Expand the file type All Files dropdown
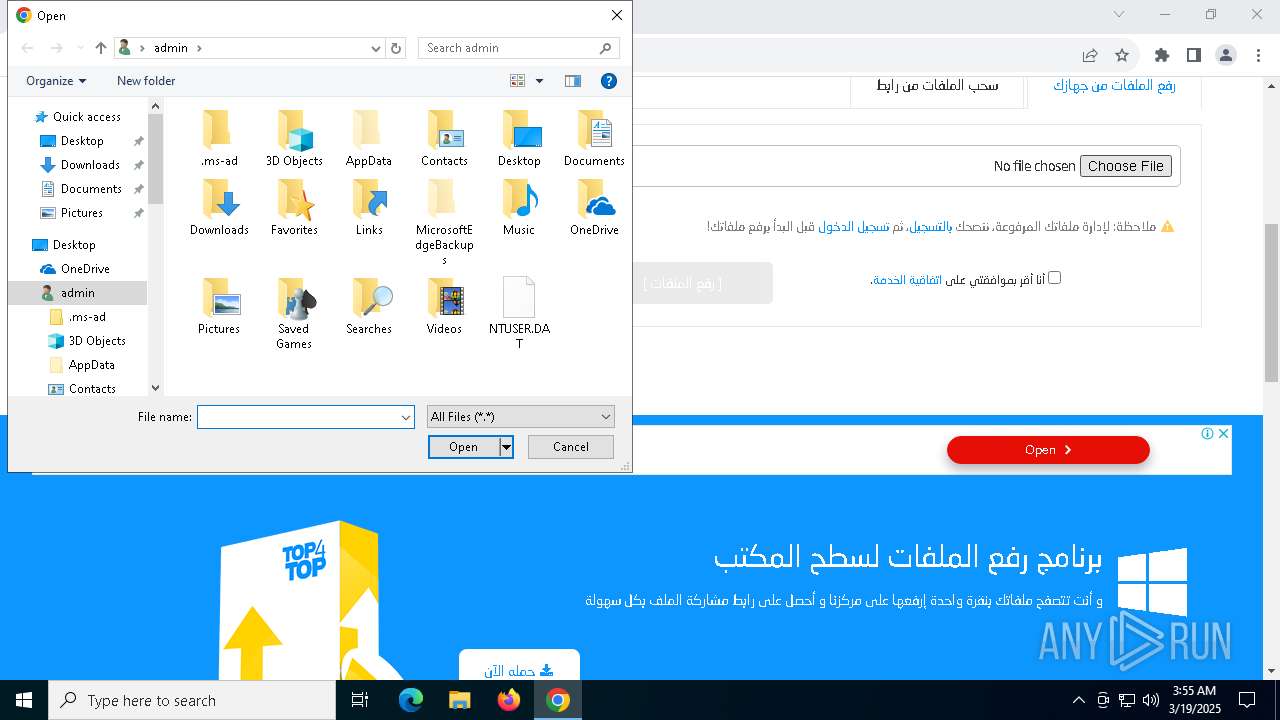Viewport: 1280px width, 720px height. (606, 417)
